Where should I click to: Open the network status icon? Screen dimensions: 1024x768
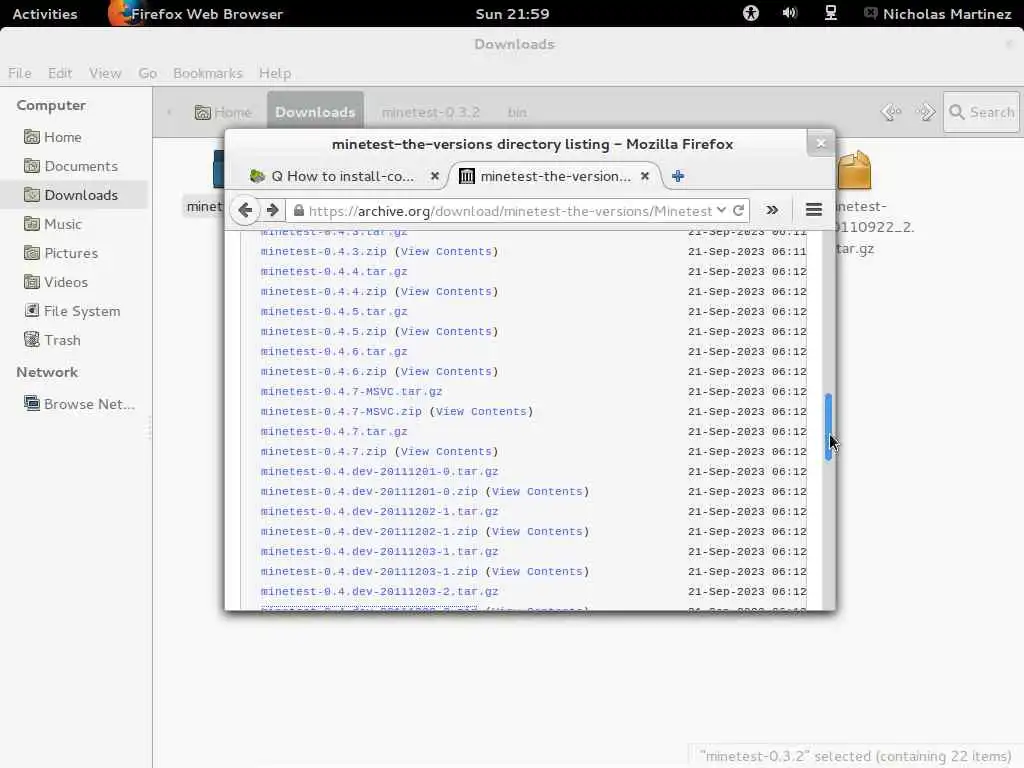coord(831,13)
